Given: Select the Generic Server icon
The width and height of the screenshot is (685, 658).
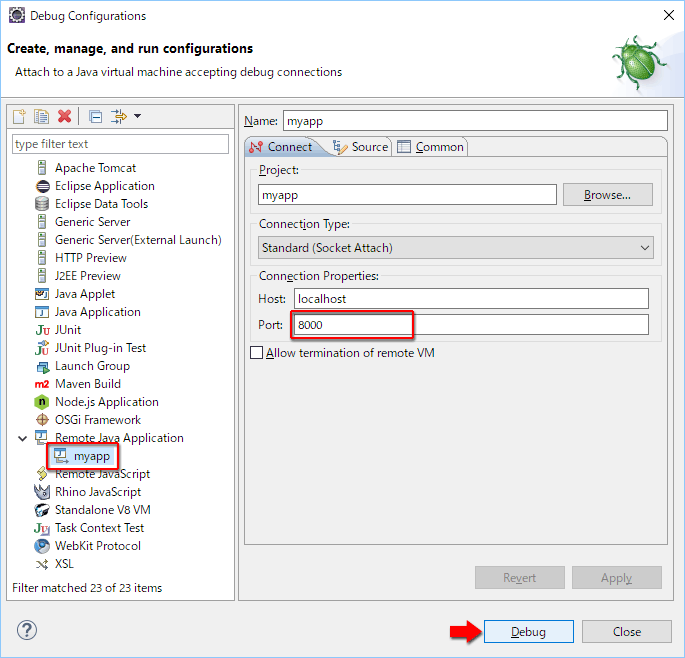Looking at the screenshot, I should tap(42, 222).
